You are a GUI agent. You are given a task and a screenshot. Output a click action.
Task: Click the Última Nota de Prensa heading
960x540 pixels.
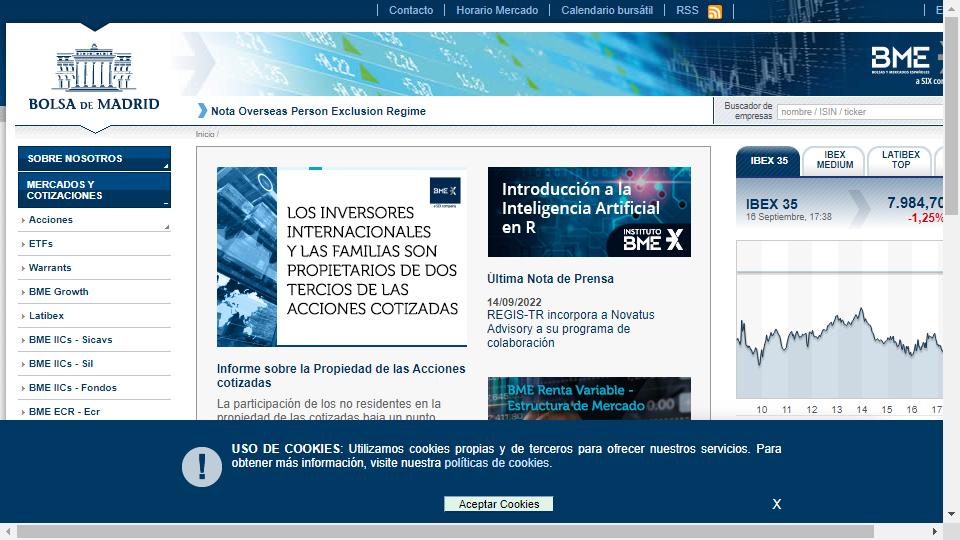point(550,279)
